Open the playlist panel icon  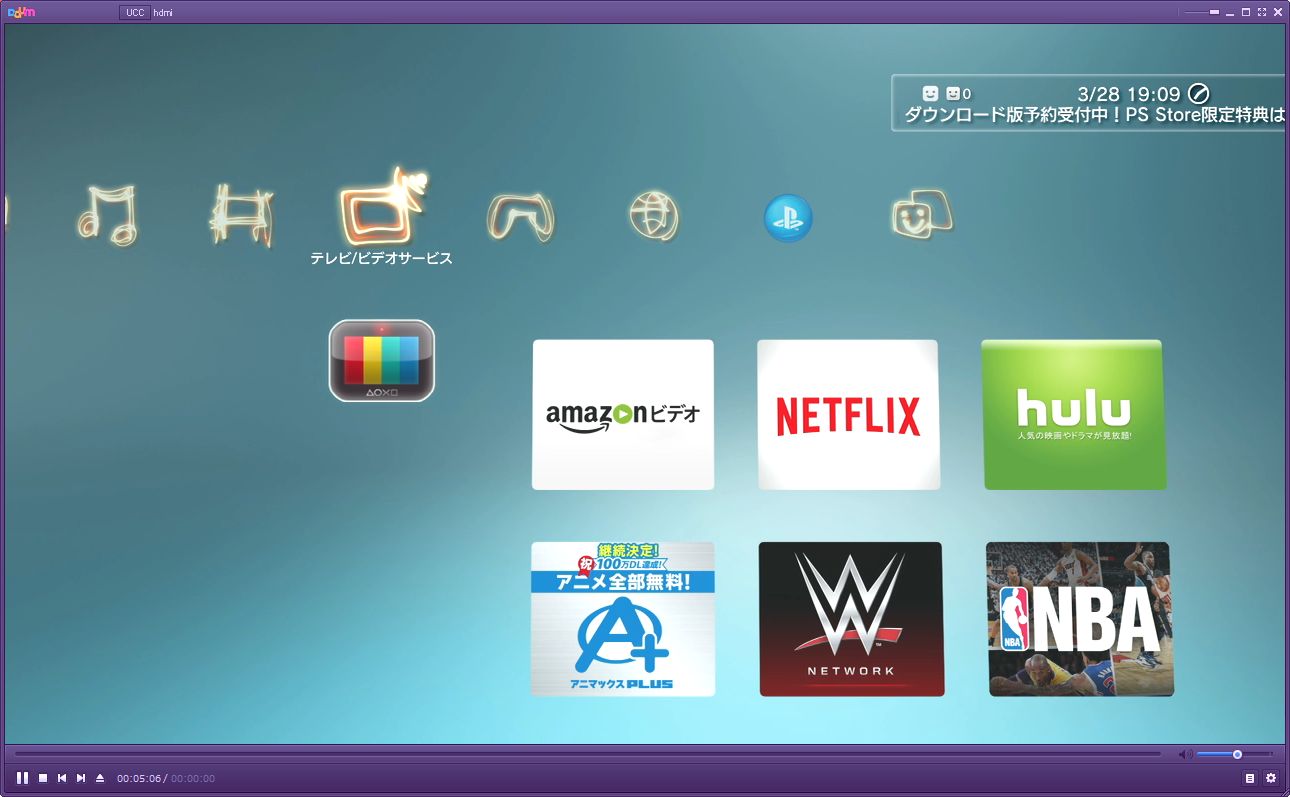(1250, 778)
